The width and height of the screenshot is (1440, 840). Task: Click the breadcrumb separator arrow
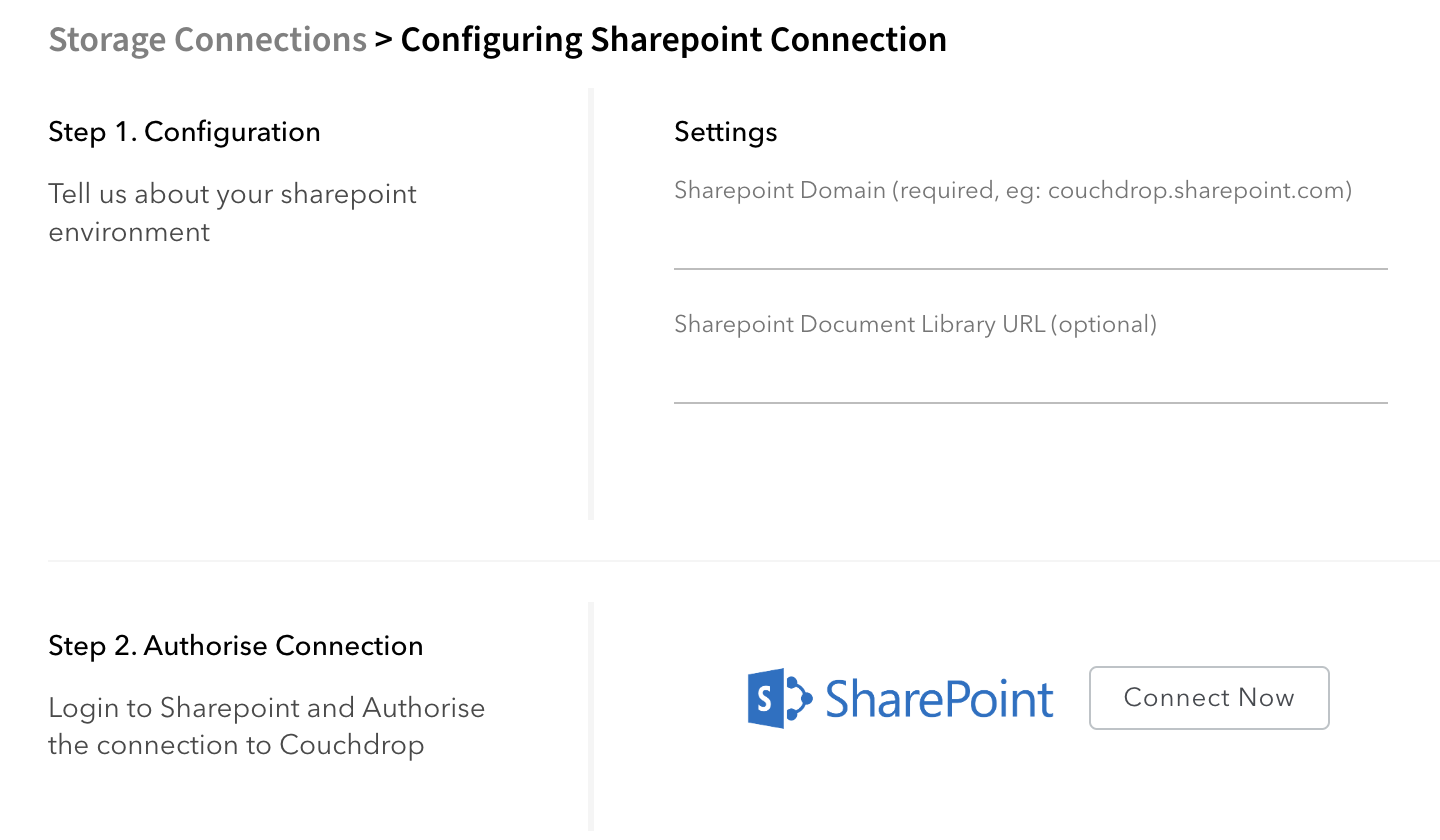[383, 39]
